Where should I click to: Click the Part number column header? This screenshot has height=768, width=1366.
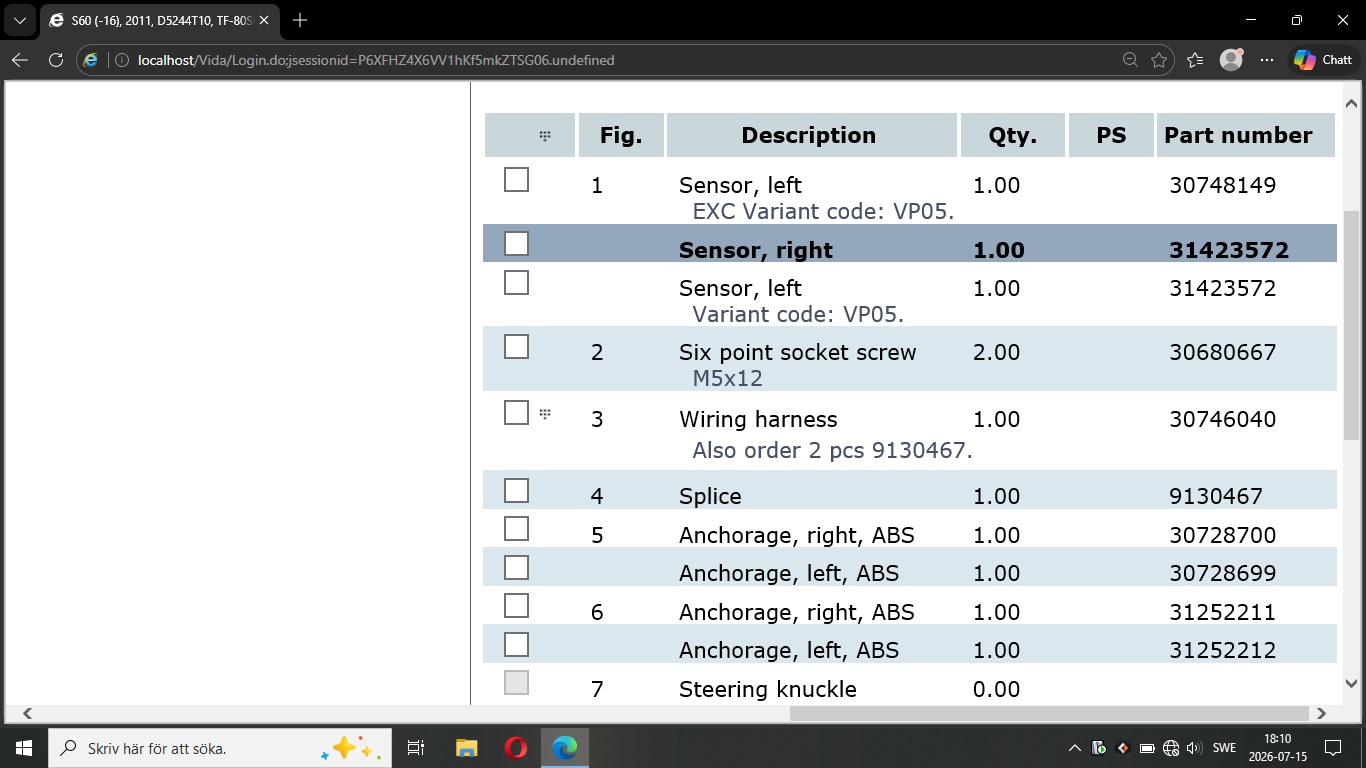pos(1245,135)
